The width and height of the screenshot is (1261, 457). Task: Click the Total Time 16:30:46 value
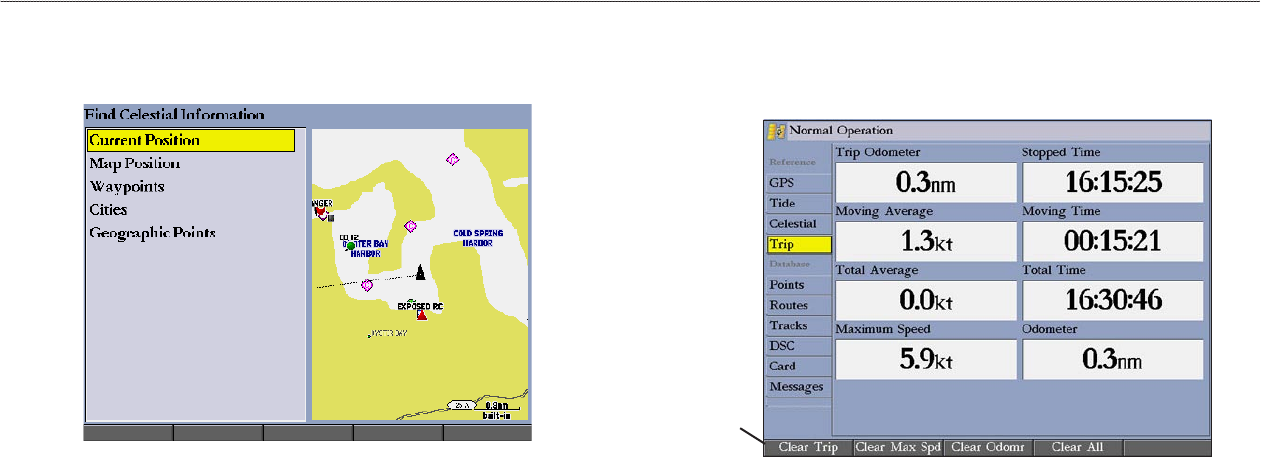coord(1112,301)
